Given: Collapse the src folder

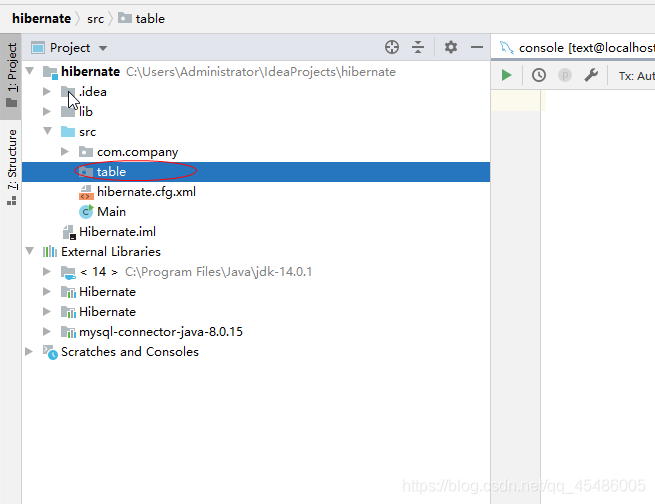Looking at the screenshot, I should 48,131.
